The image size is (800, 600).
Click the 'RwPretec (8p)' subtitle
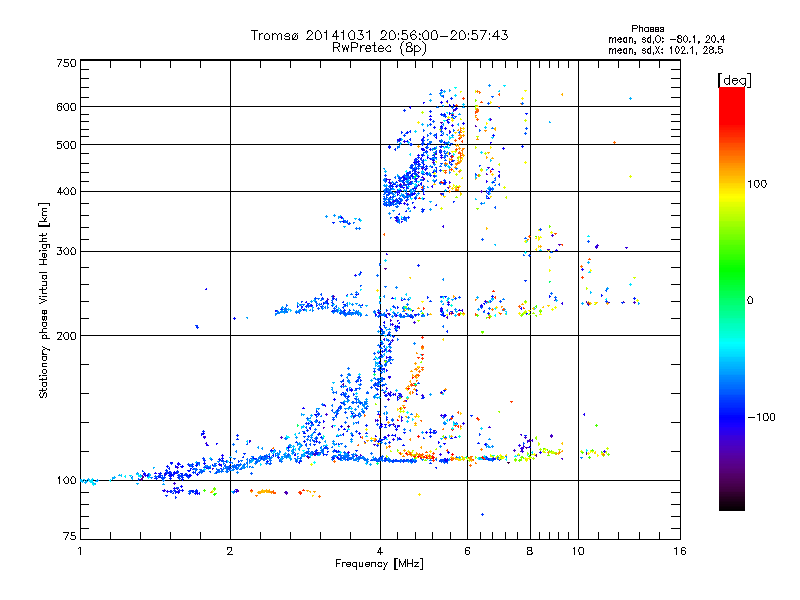click(x=380, y=48)
